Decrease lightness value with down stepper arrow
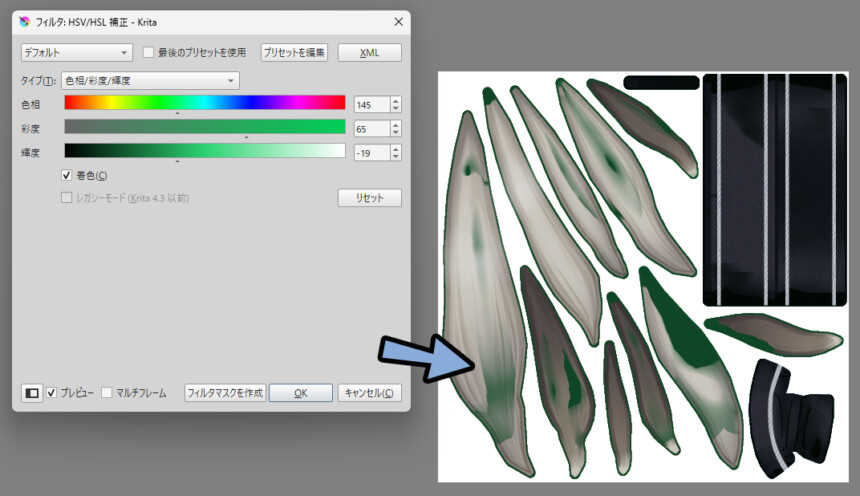The image size is (860, 496). coord(396,157)
